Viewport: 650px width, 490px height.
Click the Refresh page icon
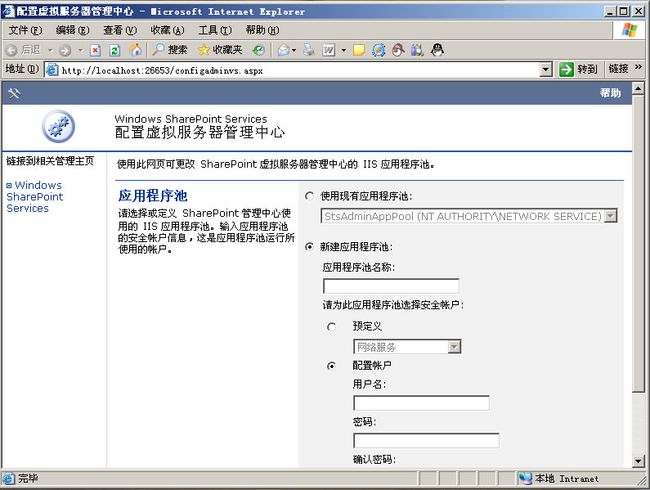[114, 49]
